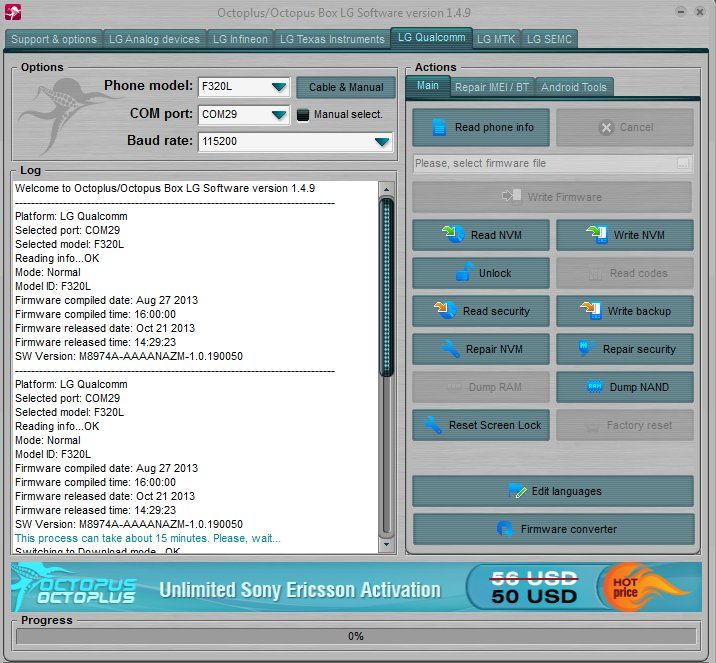Click the Read NVM green arrow icon
716x663 pixels.
tap(453, 234)
